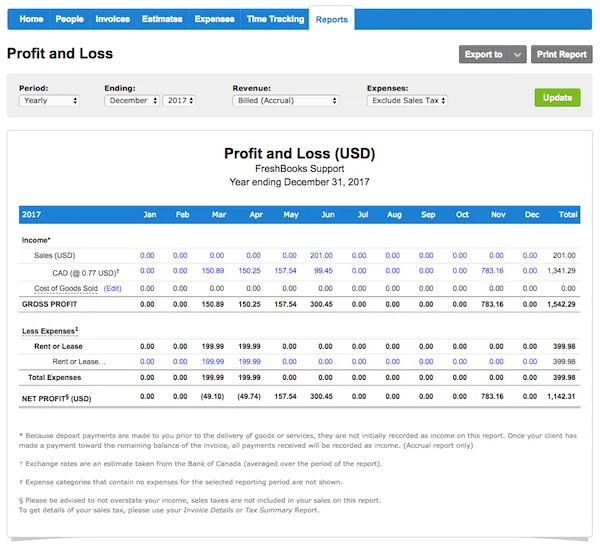Open the Period dropdown showing Yearly

click(x=49, y=100)
